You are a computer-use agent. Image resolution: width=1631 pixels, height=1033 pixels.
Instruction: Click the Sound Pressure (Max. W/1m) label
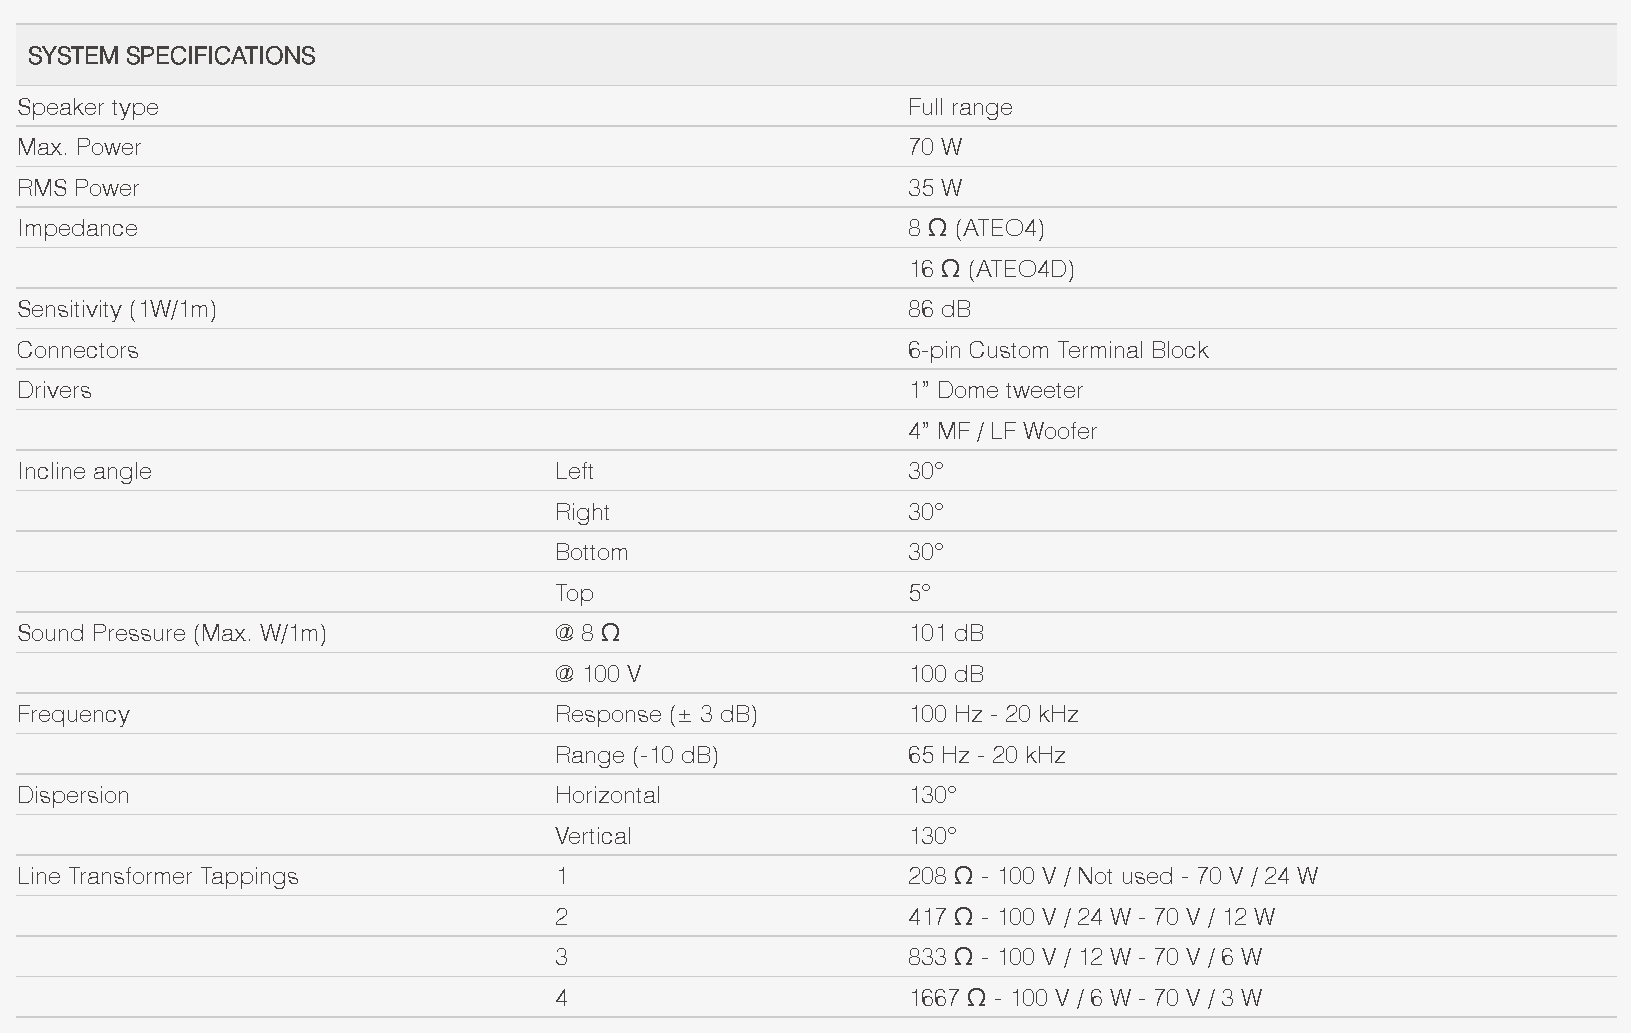click(x=172, y=633)
